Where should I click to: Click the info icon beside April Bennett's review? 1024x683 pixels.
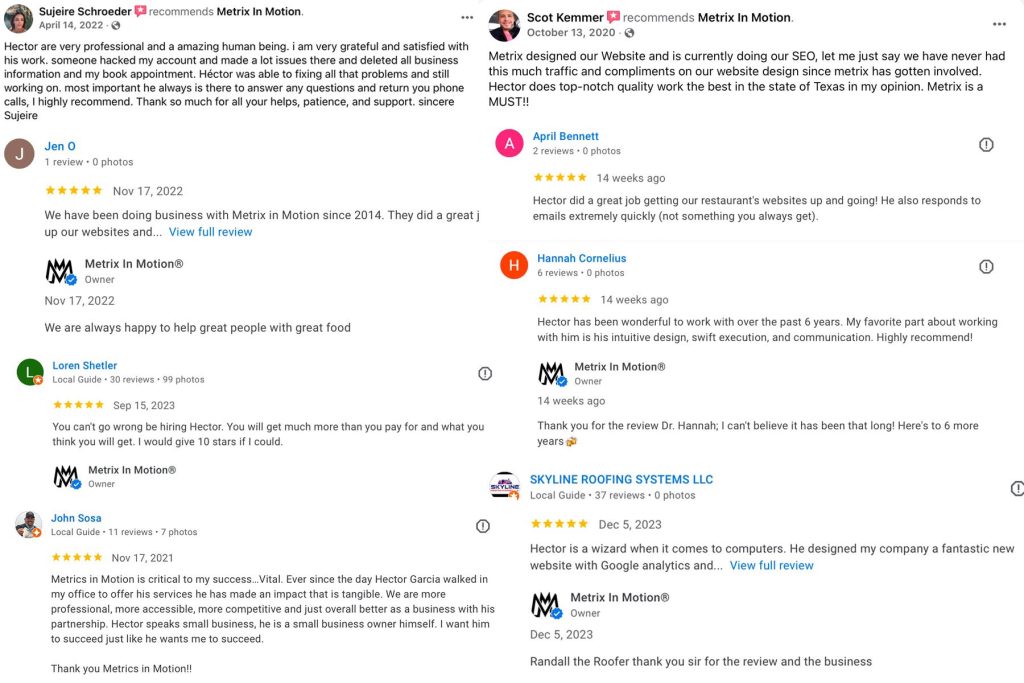coord(986,145)
